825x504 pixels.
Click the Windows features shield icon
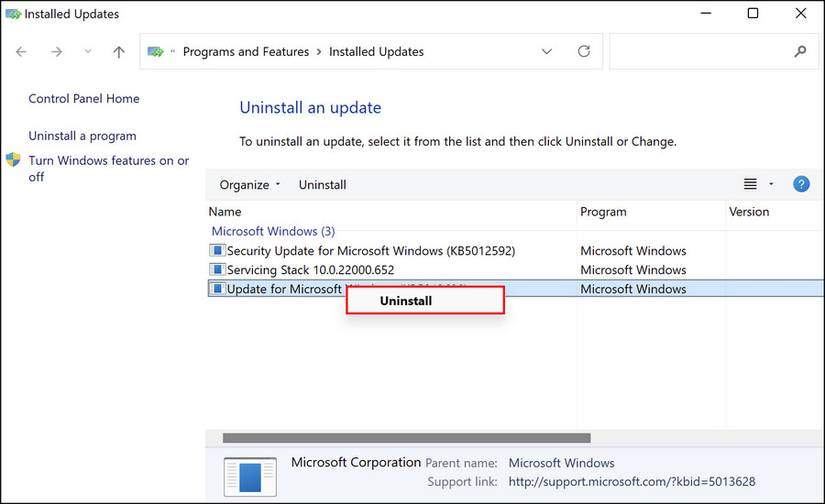pos(13,159)
